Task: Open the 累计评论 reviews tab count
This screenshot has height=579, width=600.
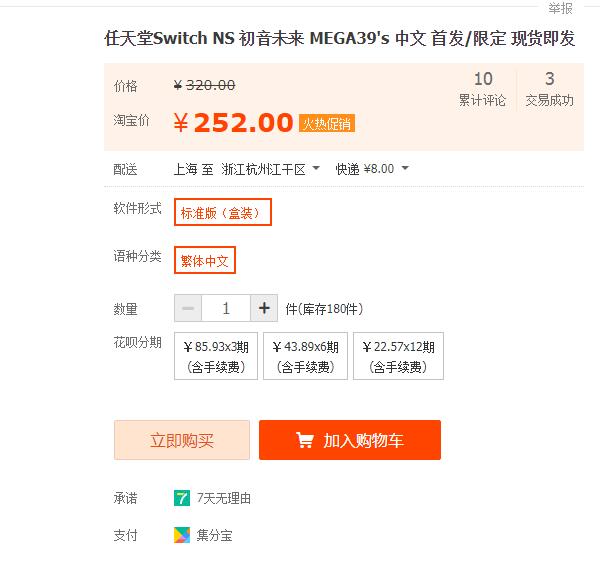Action: [483, 90]
